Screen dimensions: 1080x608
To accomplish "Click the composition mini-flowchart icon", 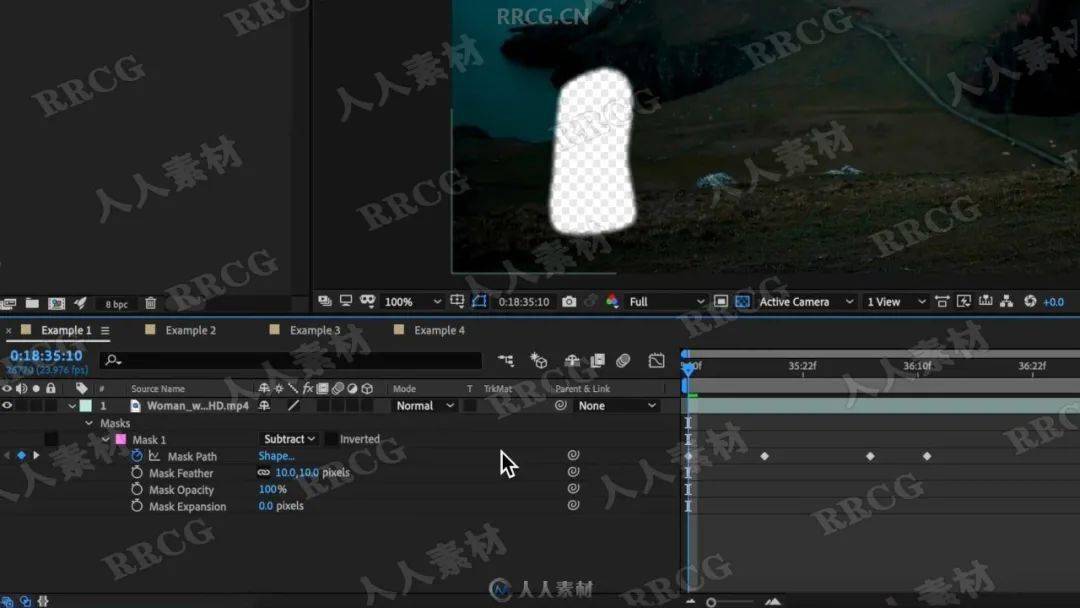I will click(x=507, y=361).
